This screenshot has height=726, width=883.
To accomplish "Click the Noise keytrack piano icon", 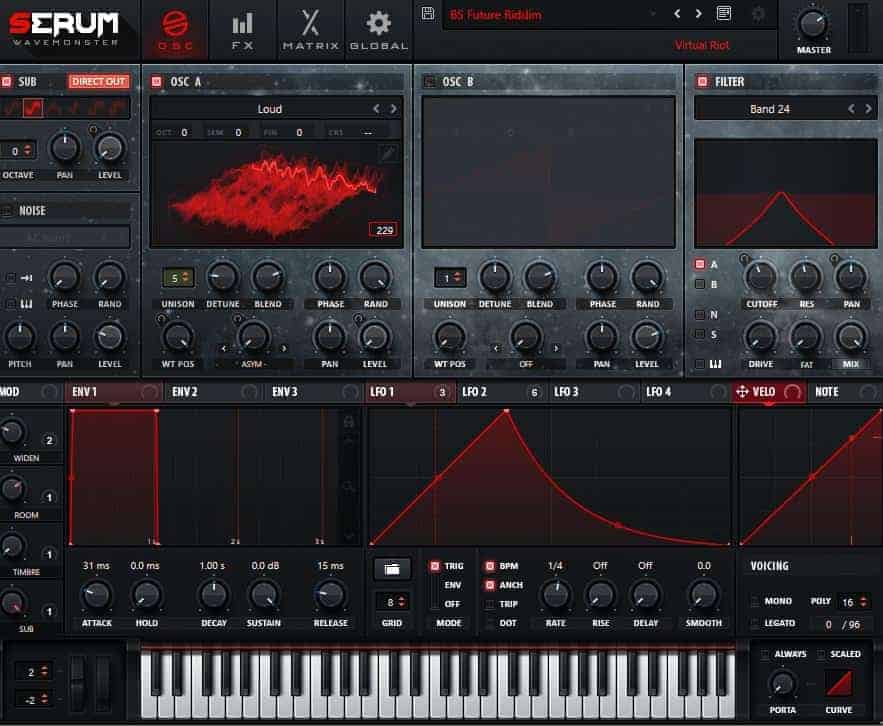I will 26,304.
